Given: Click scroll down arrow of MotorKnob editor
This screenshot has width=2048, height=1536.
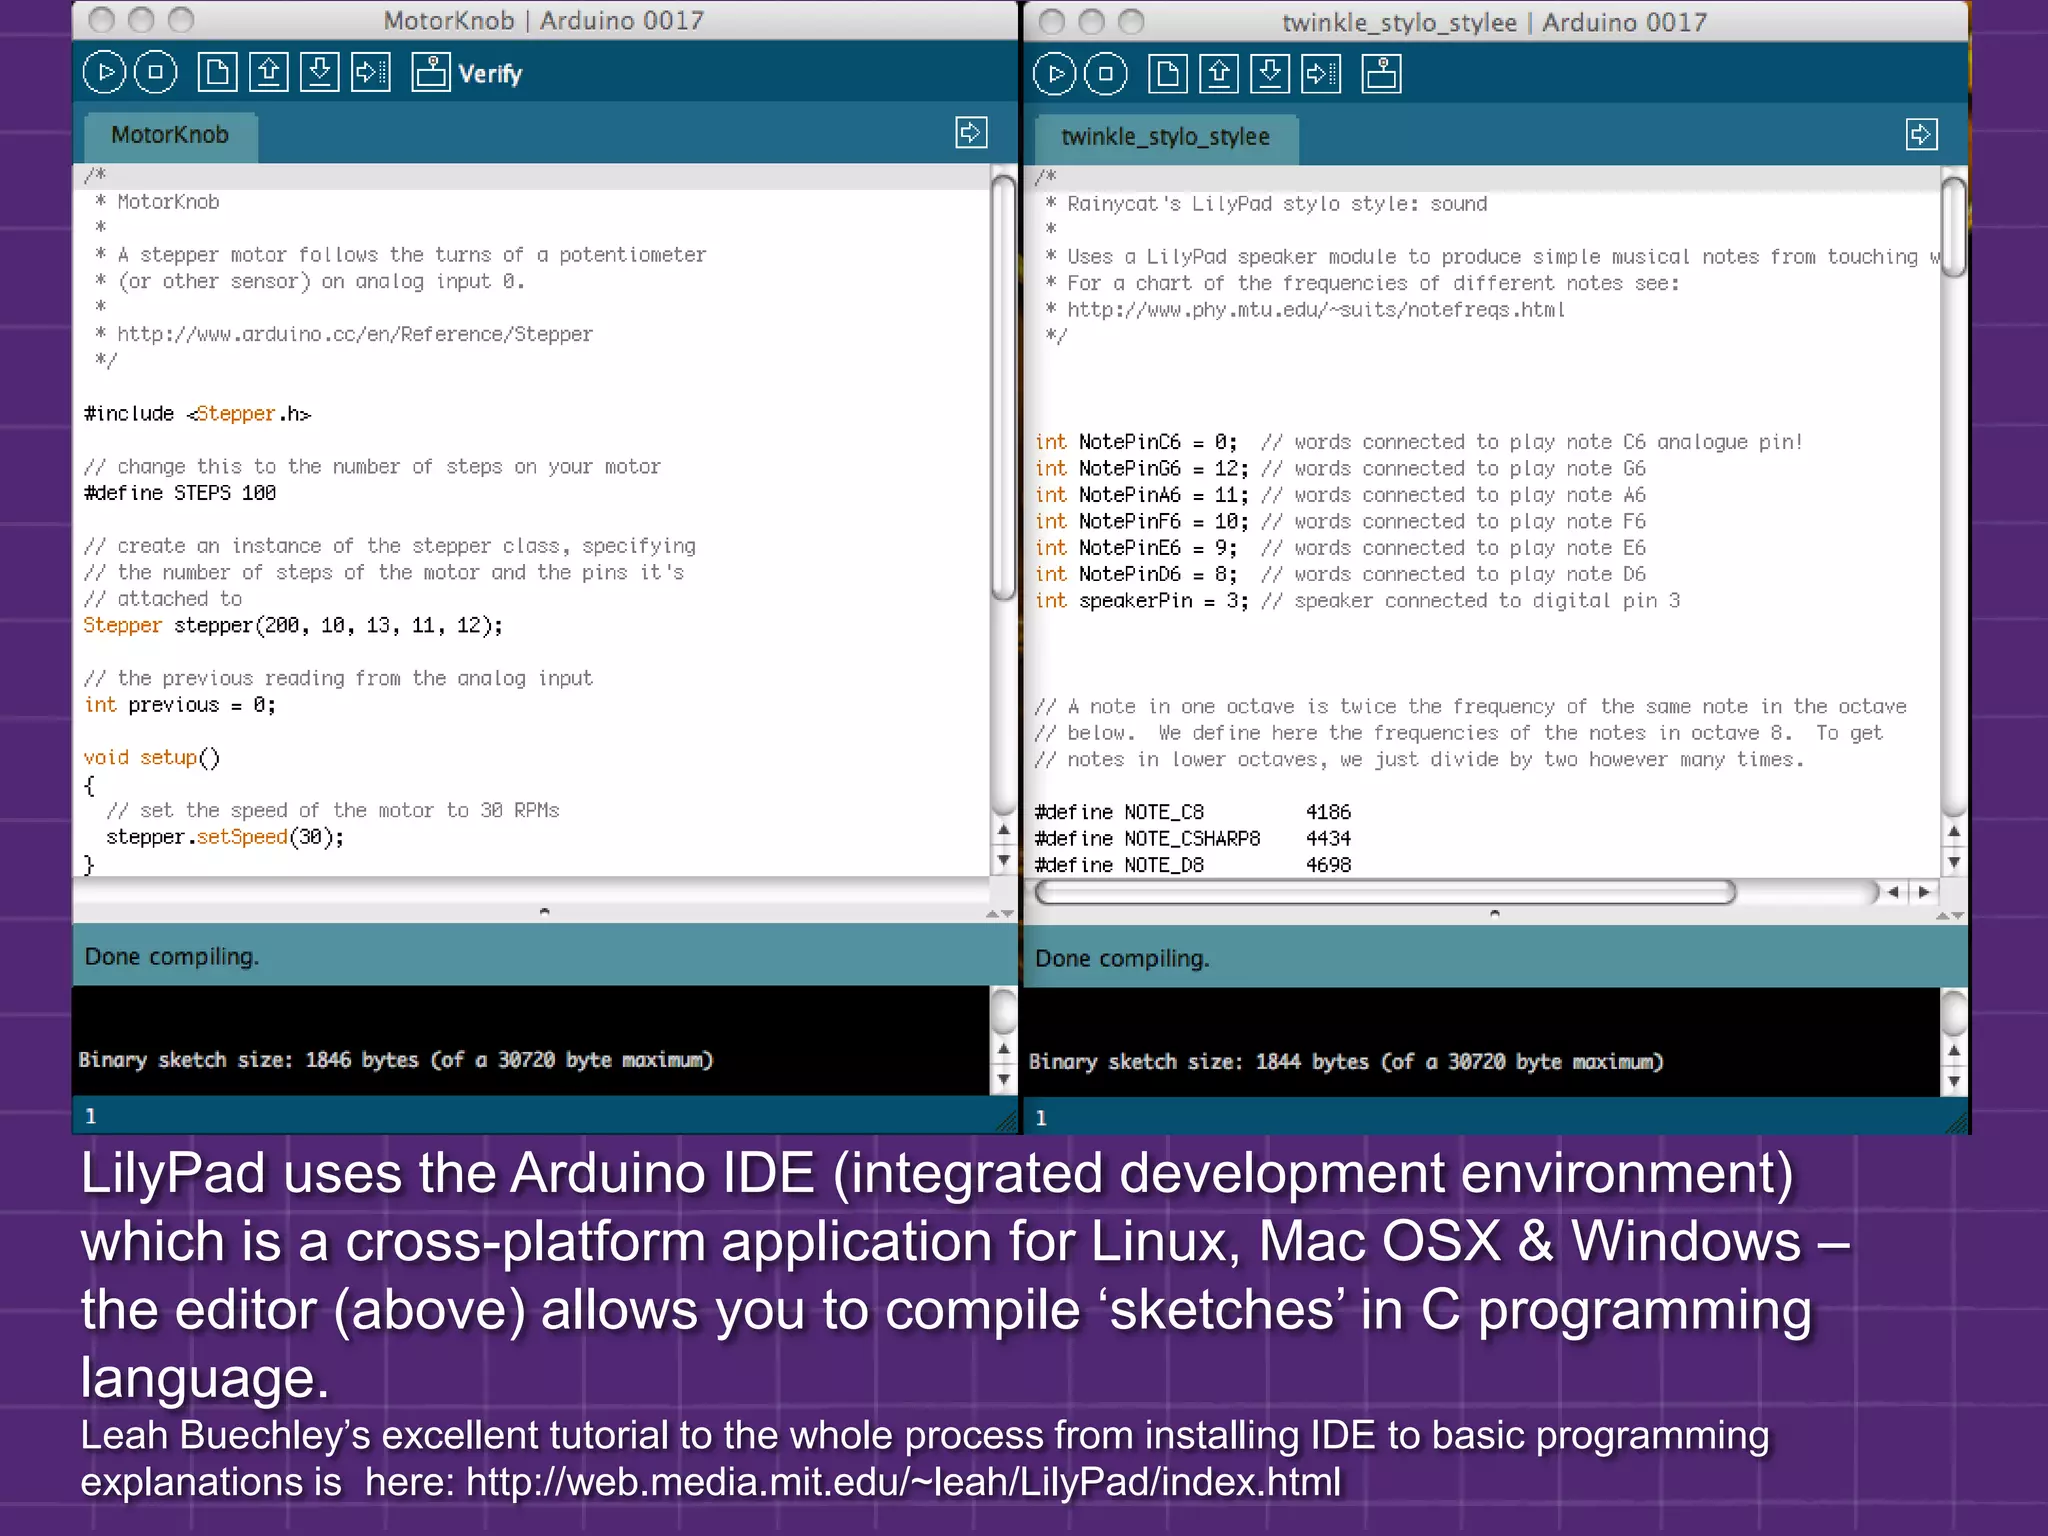Looking at the screenshot, I should pyautogui.click(x=1004, y=859).
